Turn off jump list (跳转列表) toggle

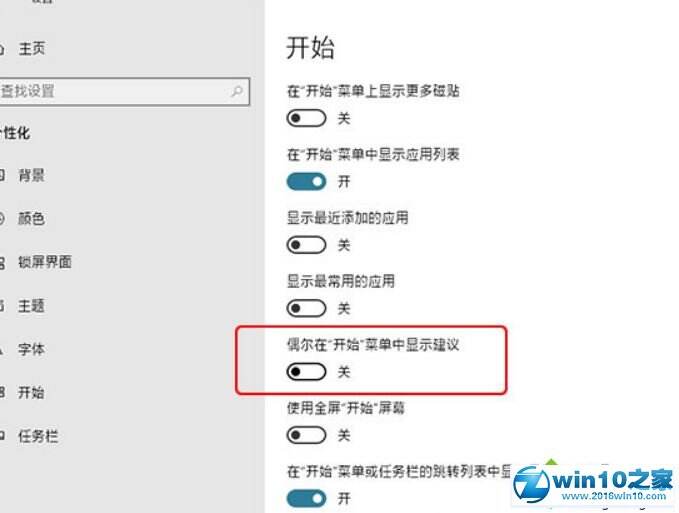point(306,498)
